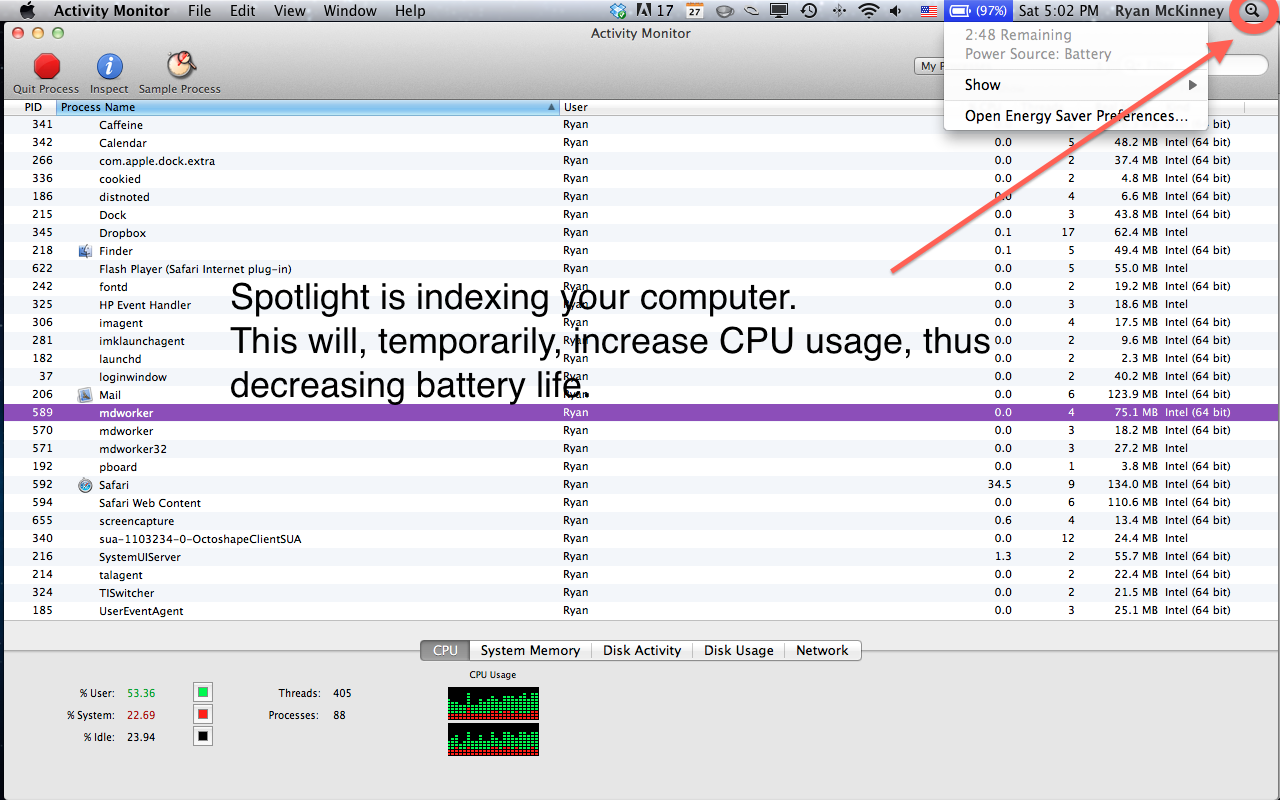The height and width of the screenshot is (800, 1280).
Task: Switch to the CPU tab
Action: (x=445, y=650)
